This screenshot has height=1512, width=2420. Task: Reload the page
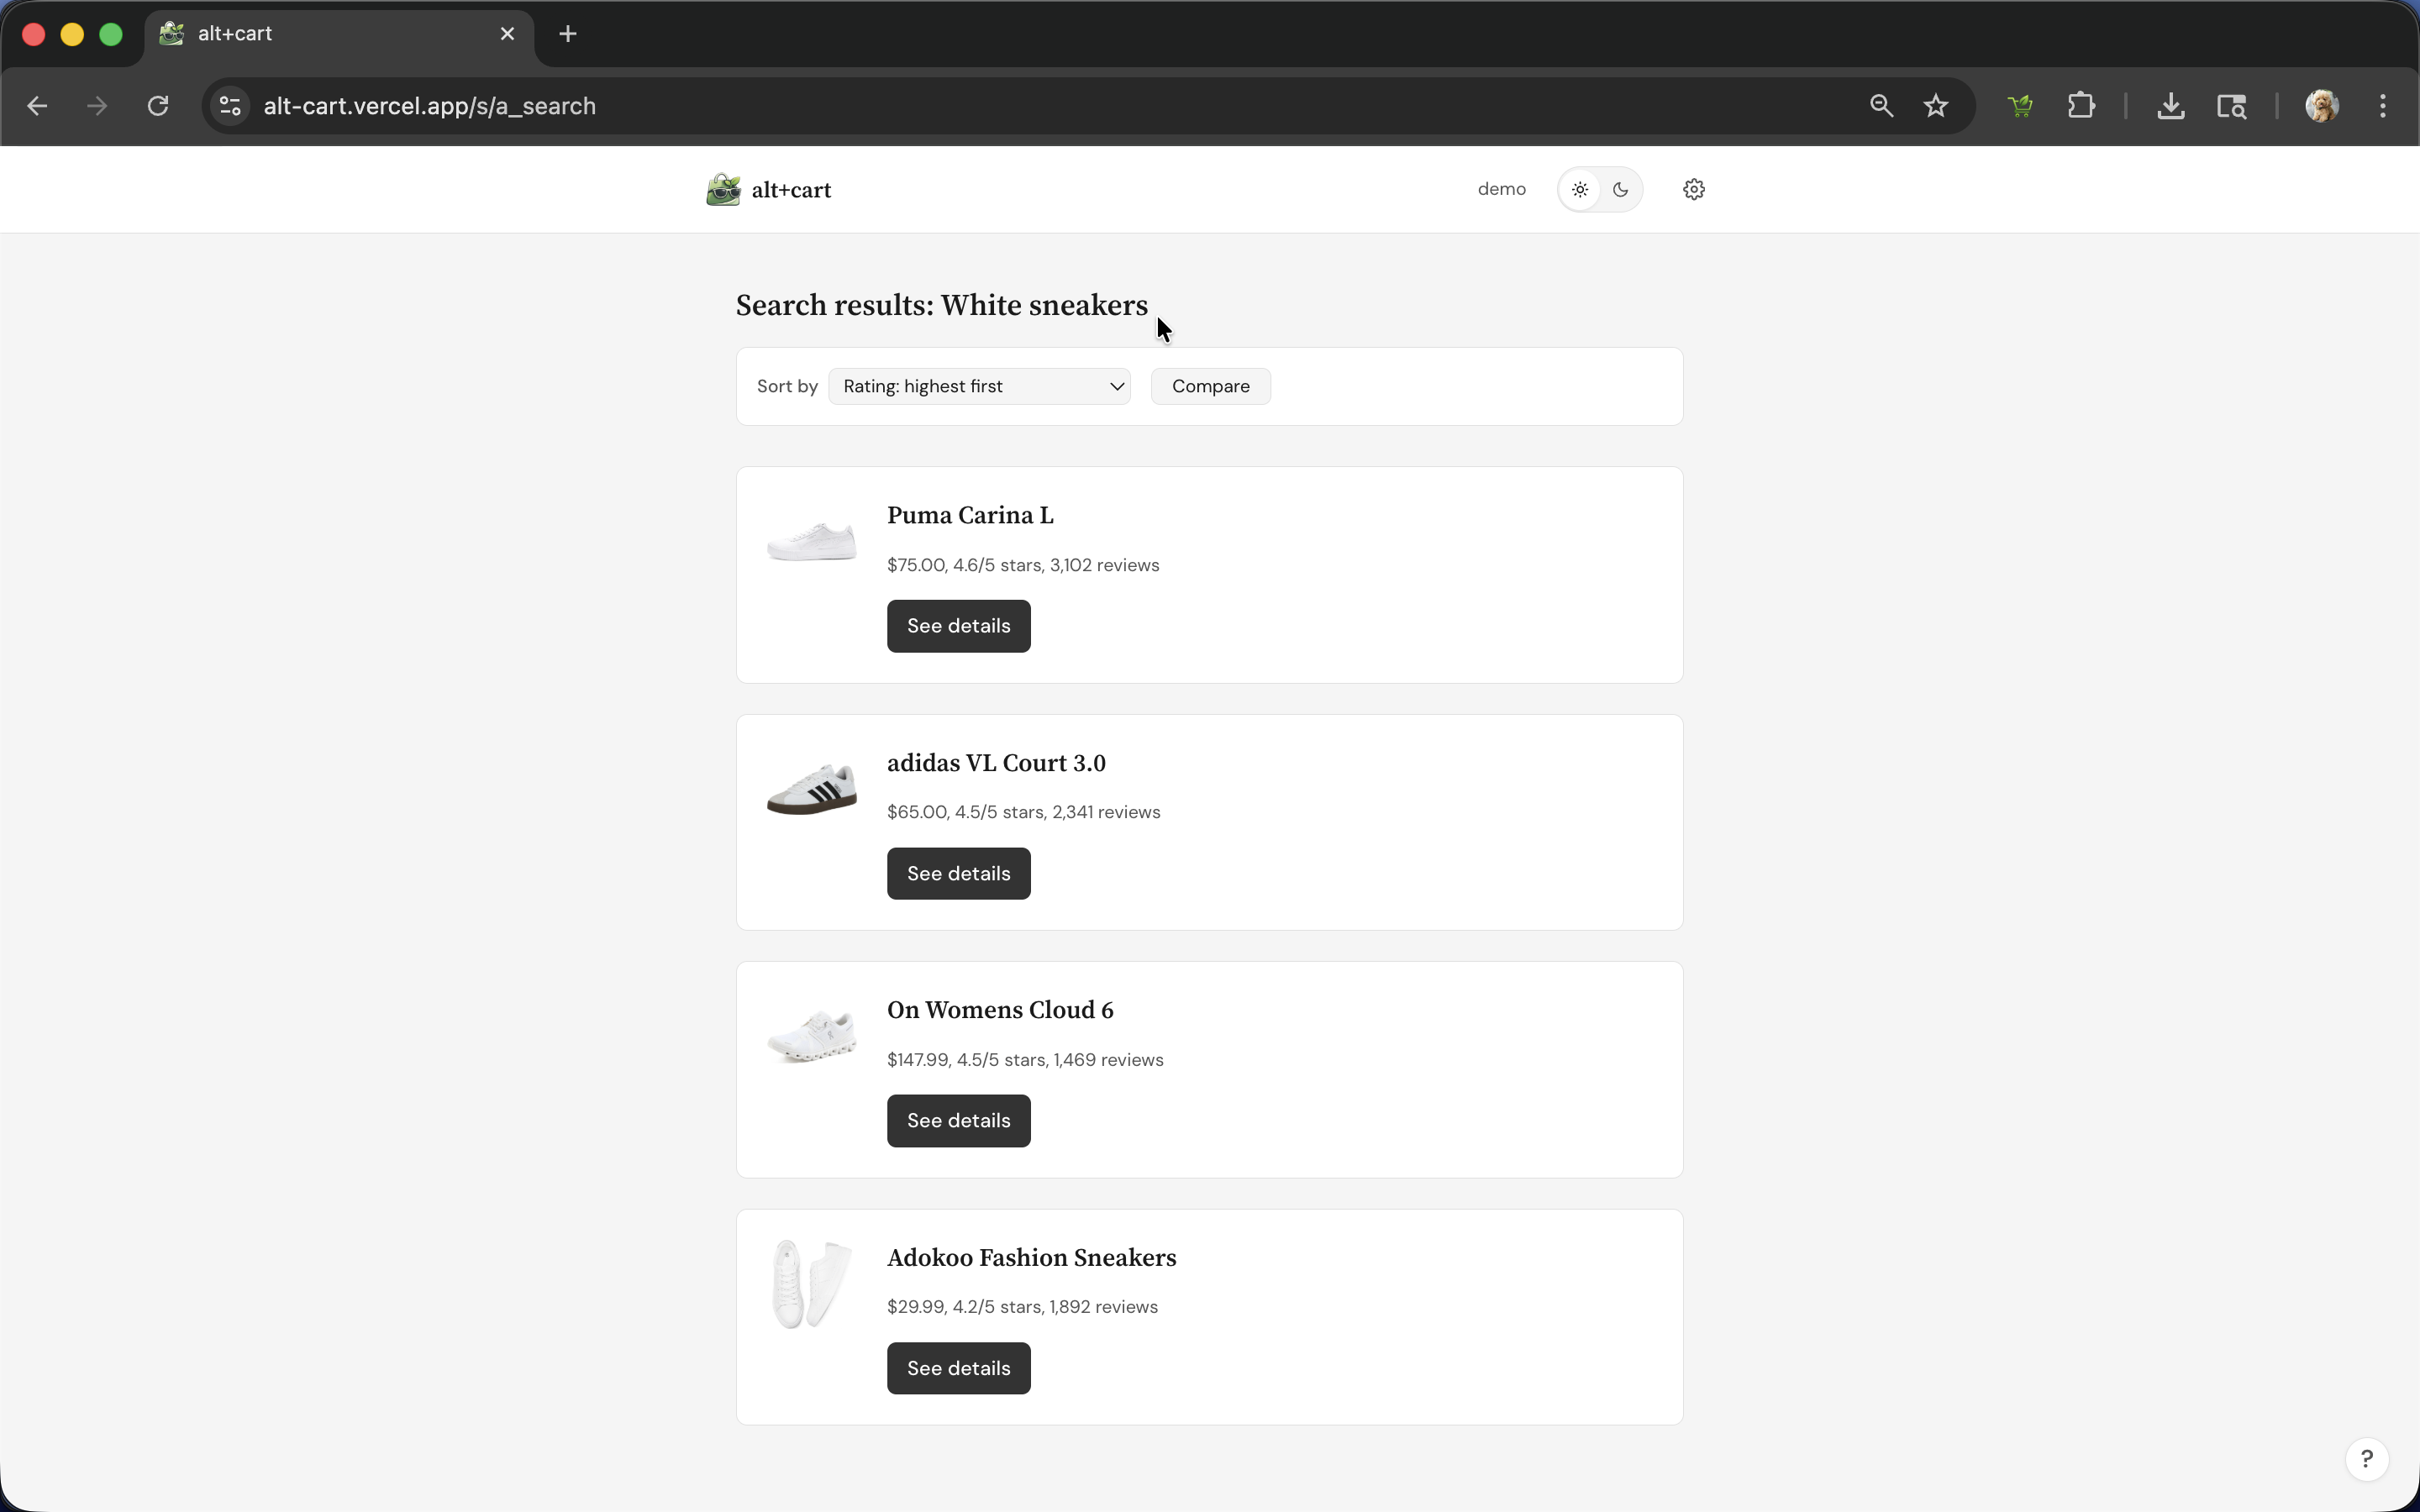(158, 105)
